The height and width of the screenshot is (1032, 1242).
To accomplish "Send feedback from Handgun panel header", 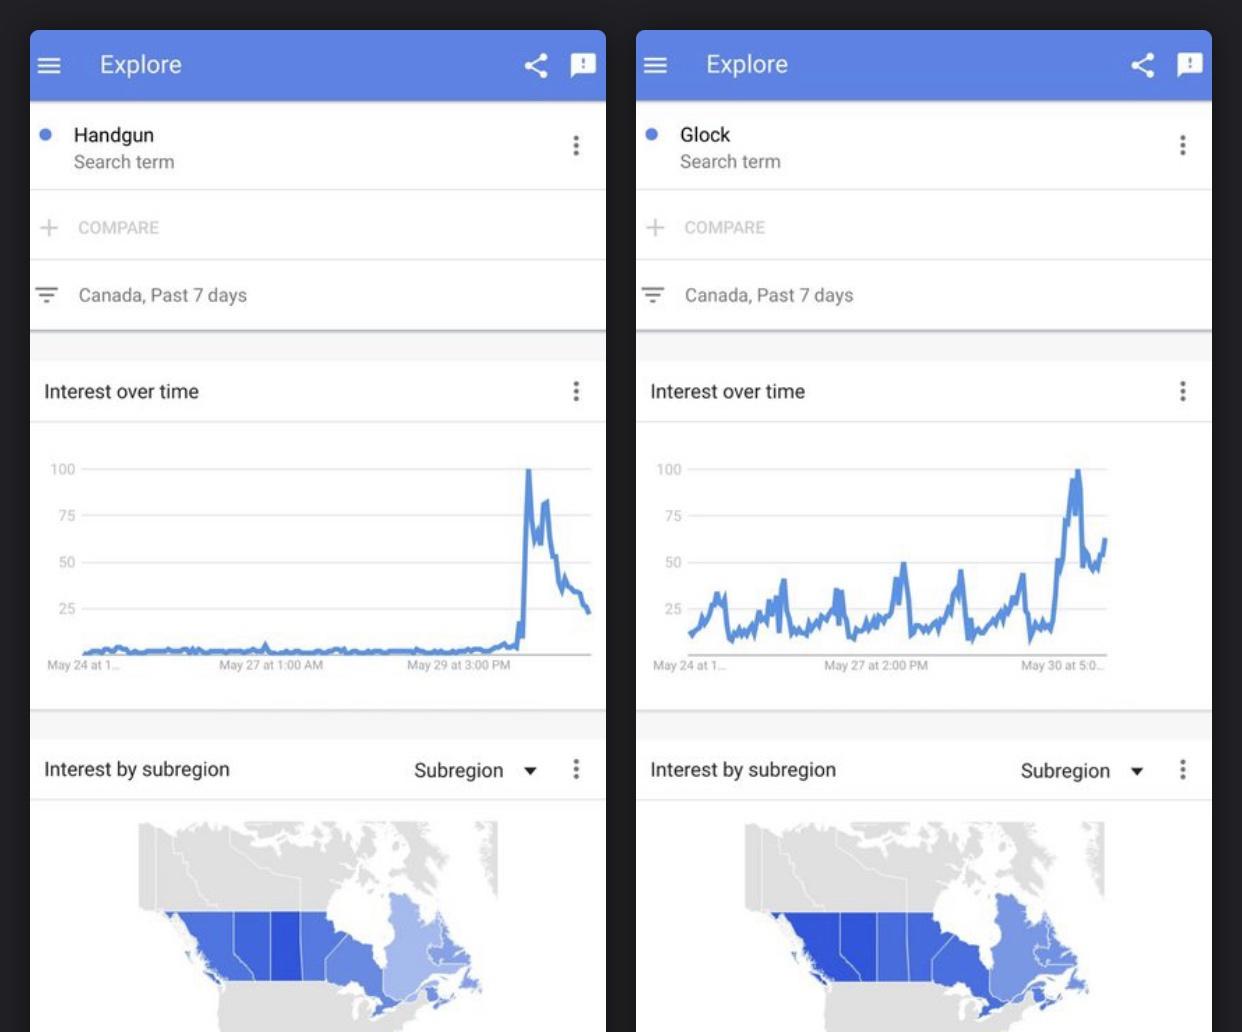I will 582,66.
